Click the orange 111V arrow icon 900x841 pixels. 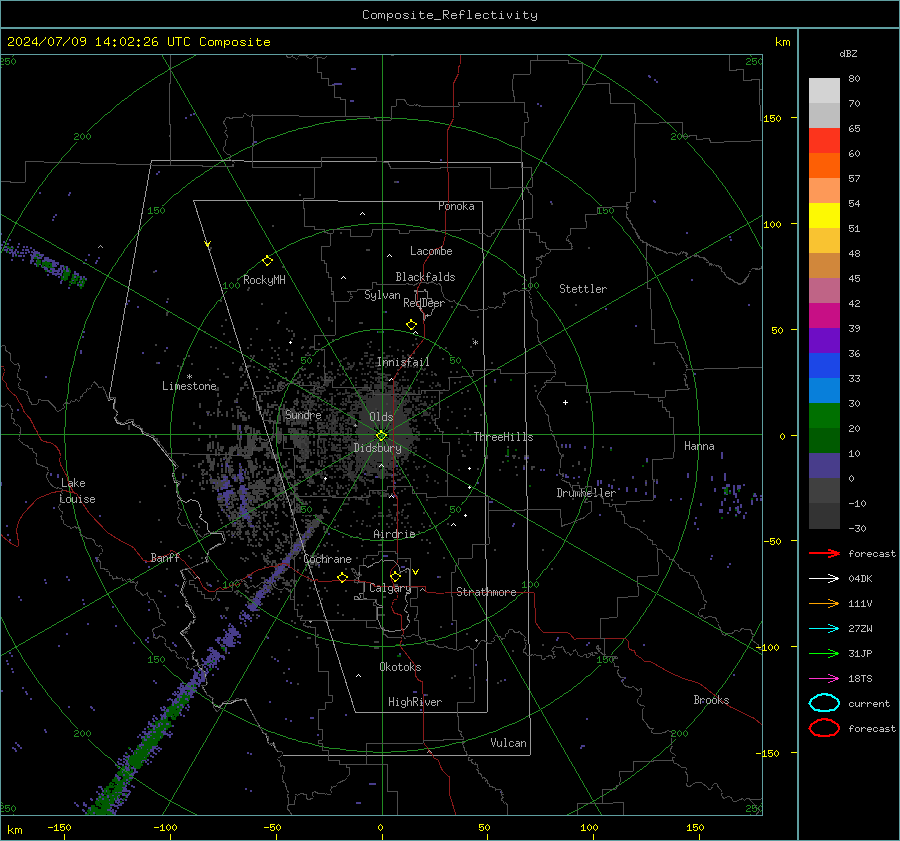[824, 603]
